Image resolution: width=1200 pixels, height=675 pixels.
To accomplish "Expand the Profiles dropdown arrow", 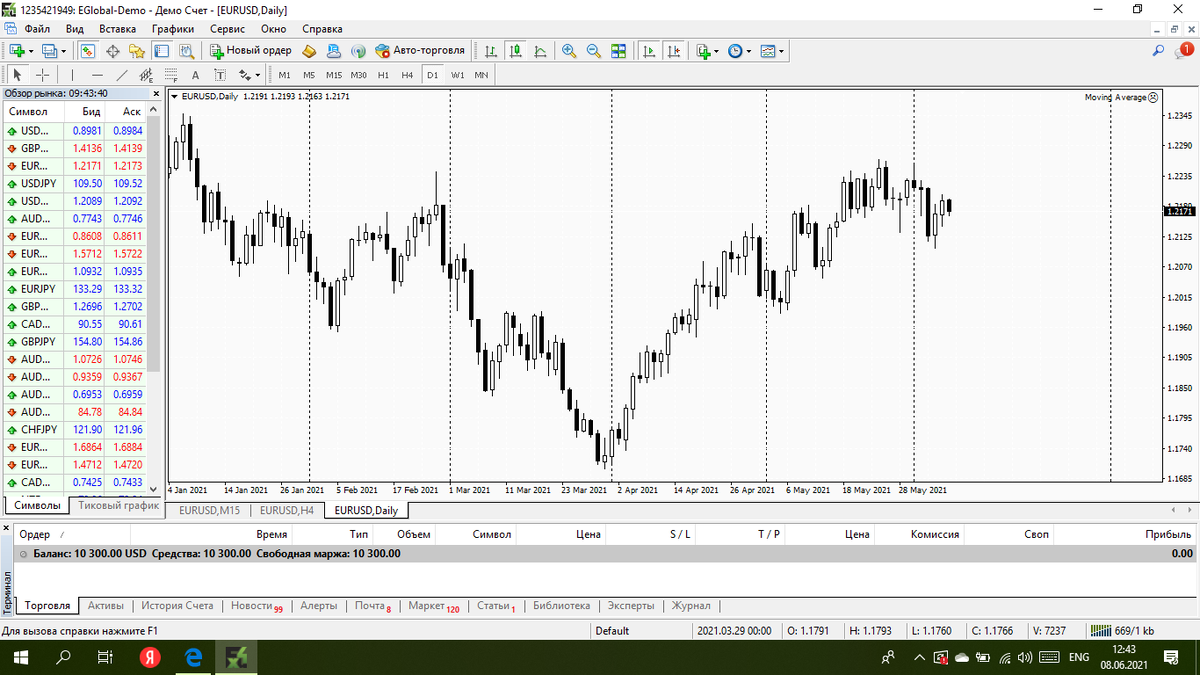I will click(x=63, y=51).
